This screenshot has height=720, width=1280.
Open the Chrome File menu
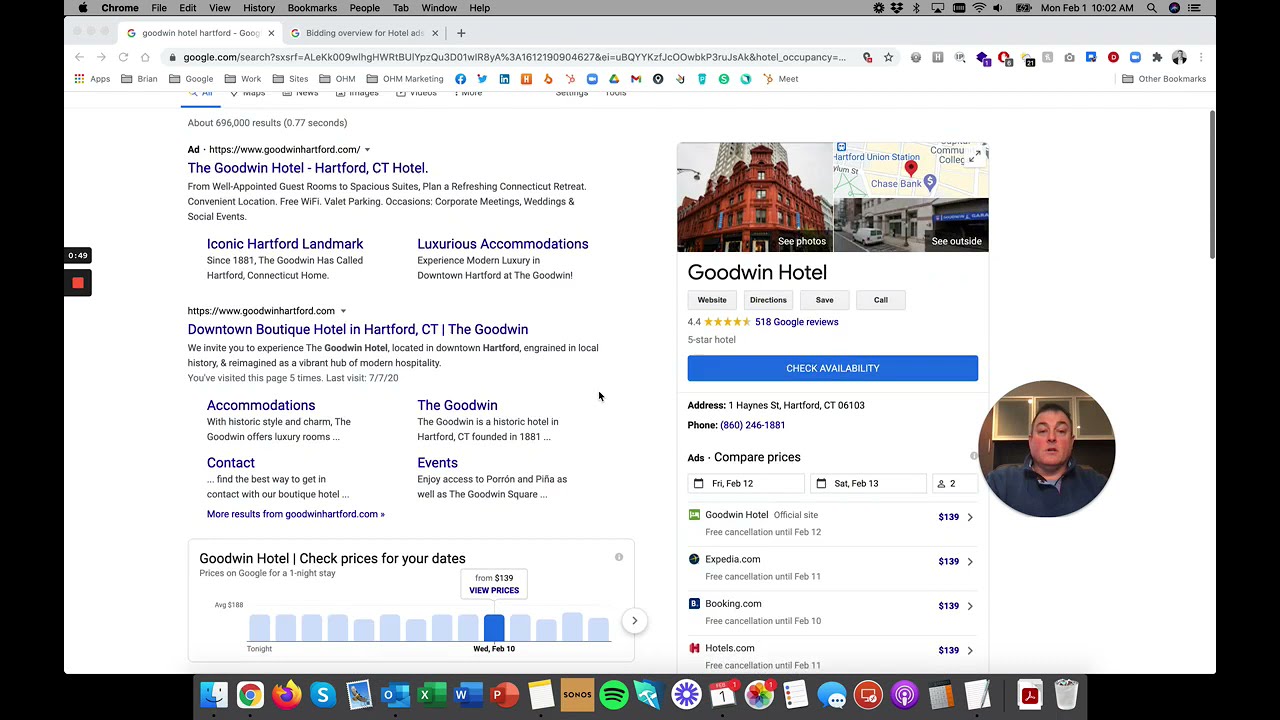pyautogui.click(x=159, y=8)
